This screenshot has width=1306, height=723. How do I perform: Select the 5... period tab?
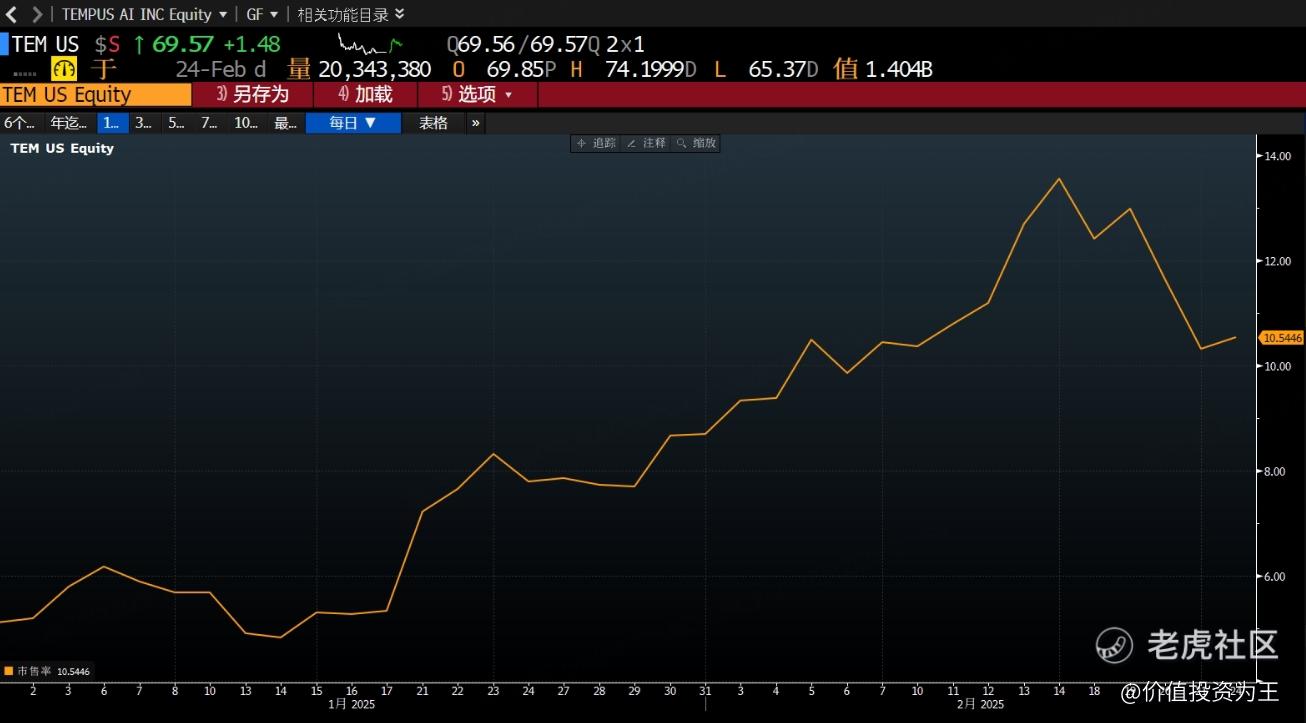(176, 123)
